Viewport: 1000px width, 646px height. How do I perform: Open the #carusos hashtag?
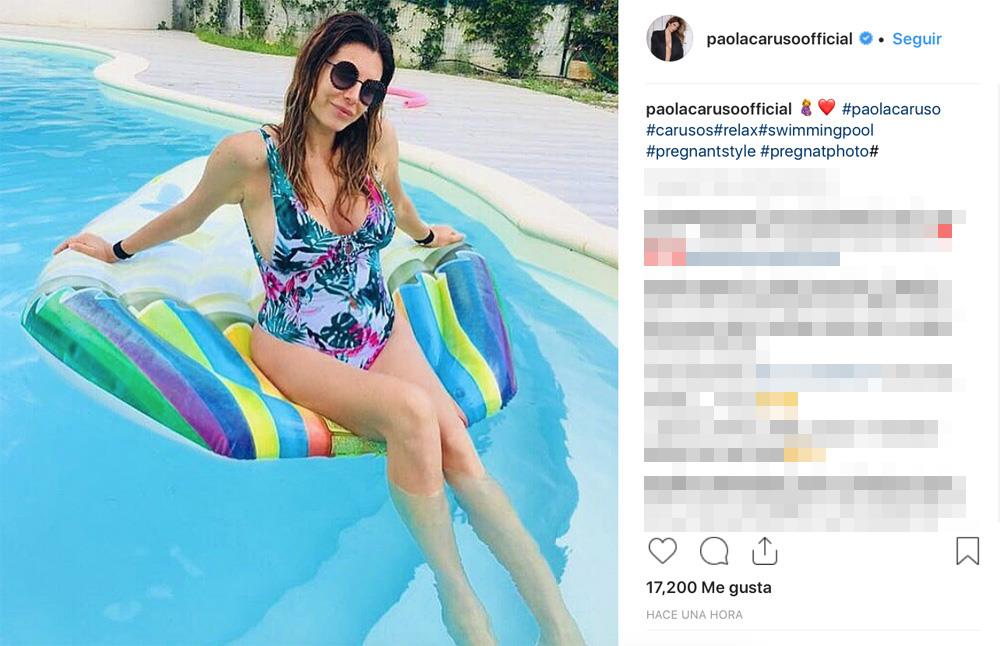tap(679, 130)
